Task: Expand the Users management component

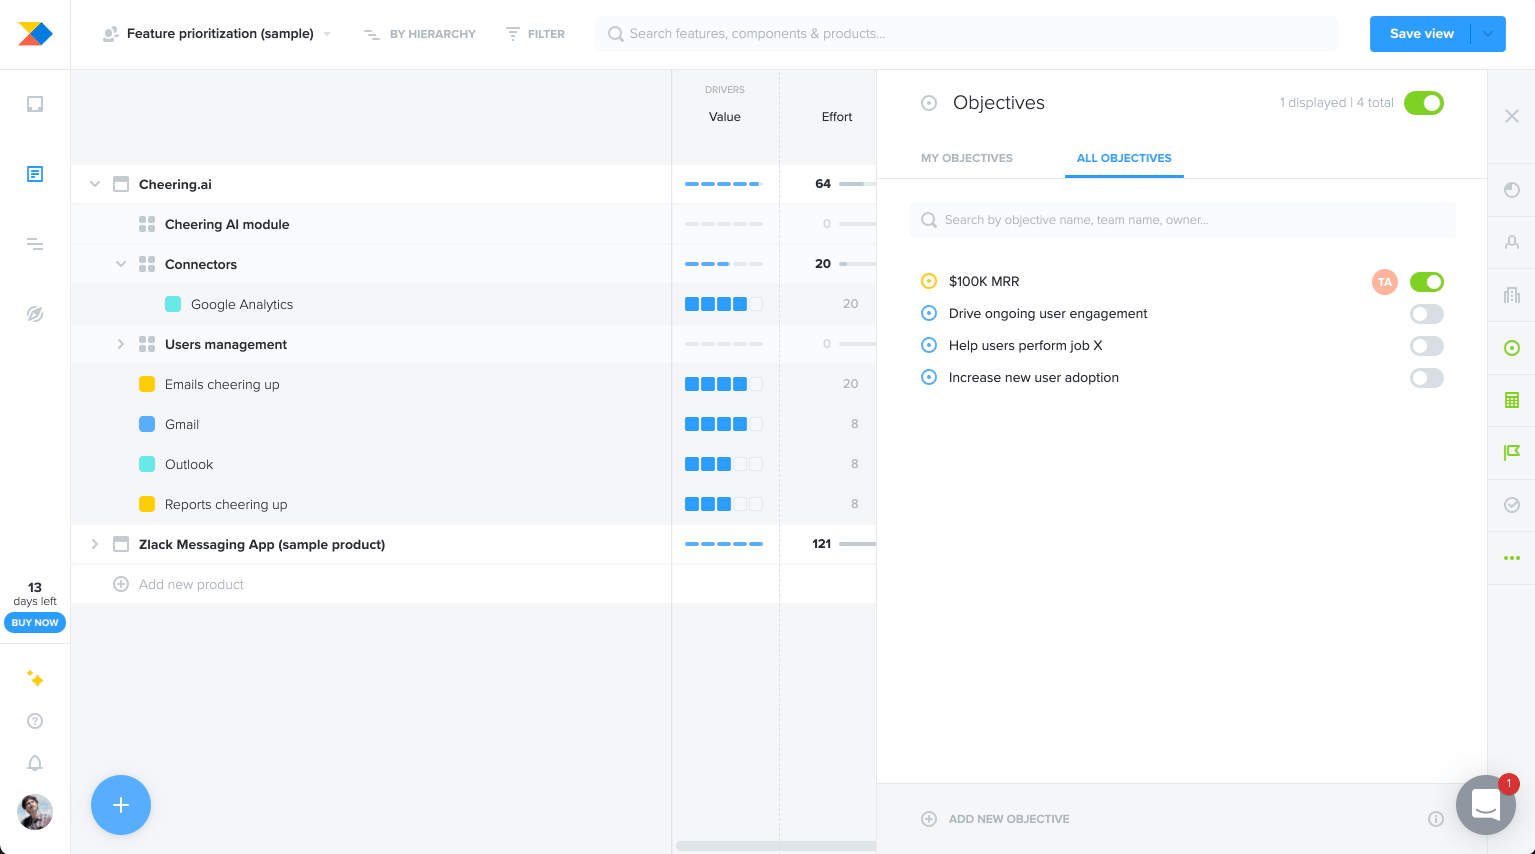Action: [120, 343]
